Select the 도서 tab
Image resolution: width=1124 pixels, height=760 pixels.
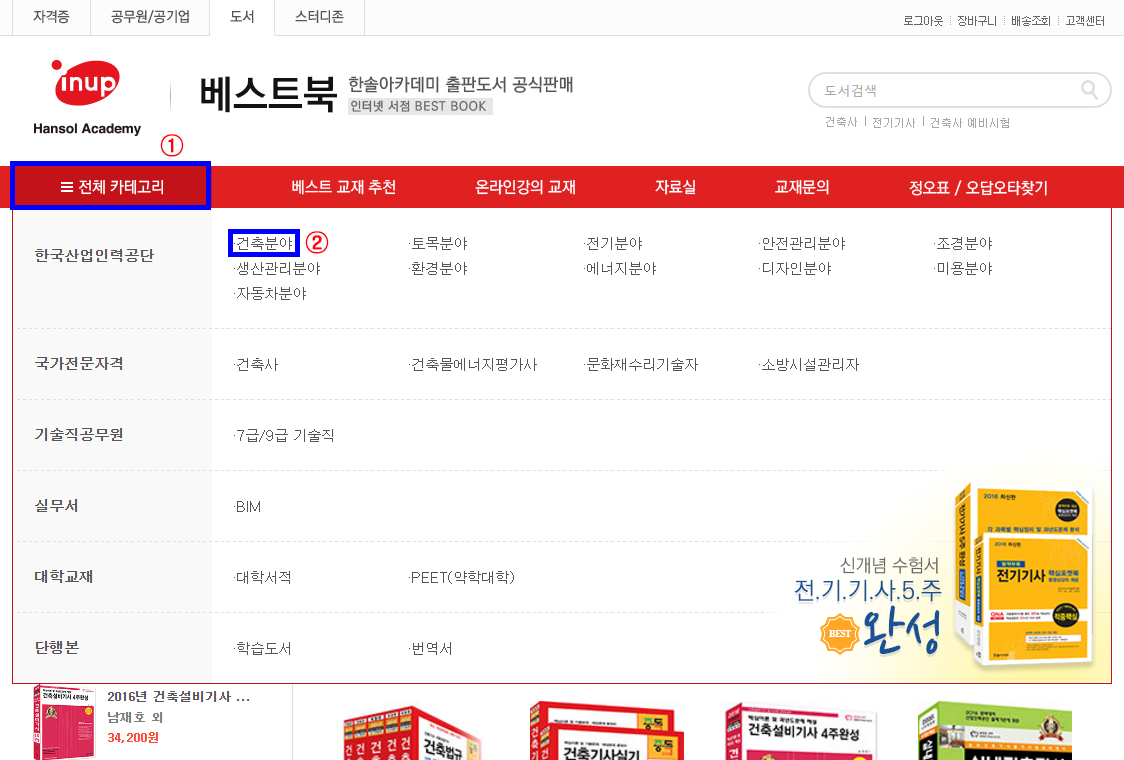242,16
